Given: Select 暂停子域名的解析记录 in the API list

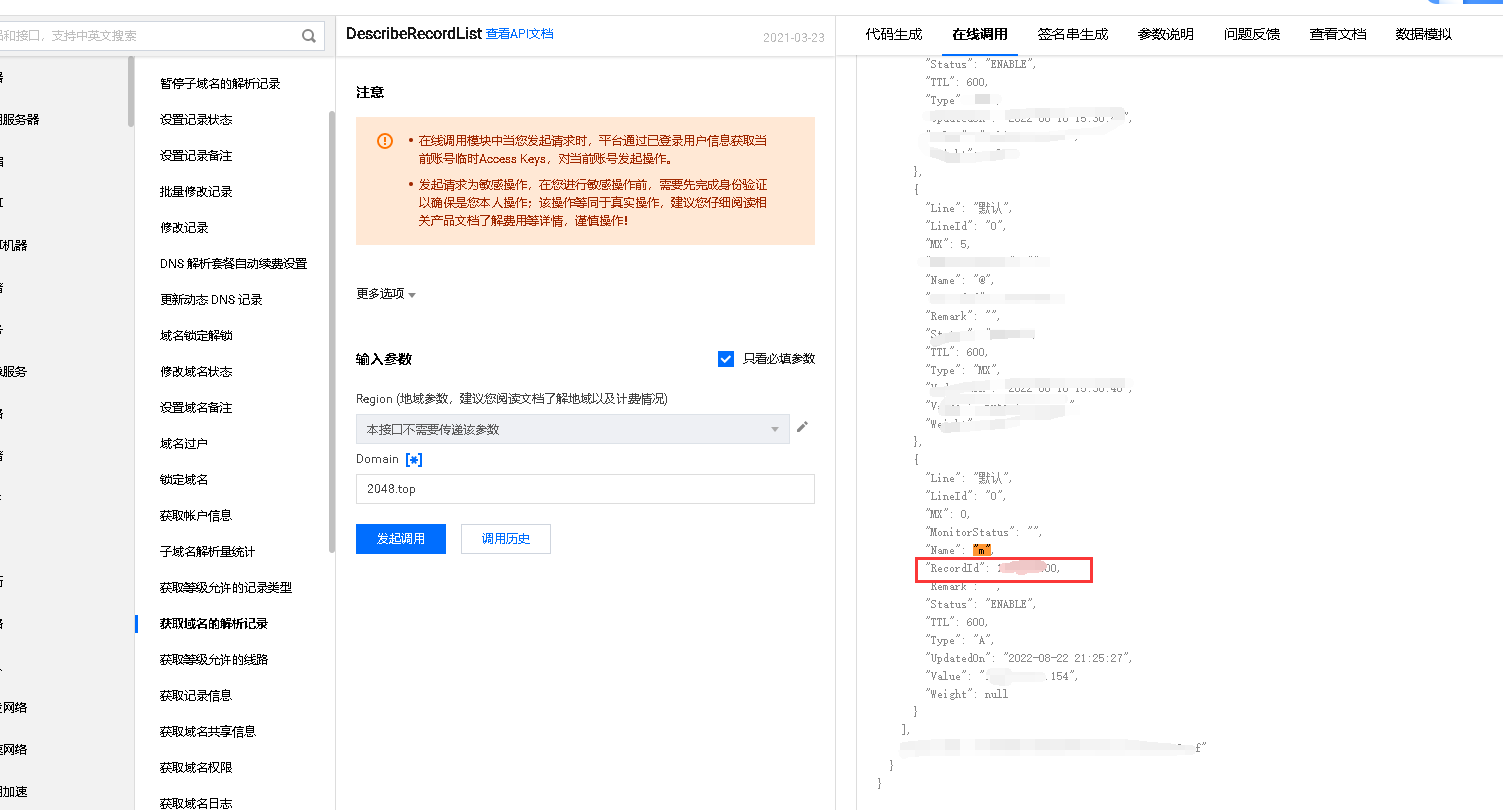Looking at the screenshot, I should (x=220, y=84).
